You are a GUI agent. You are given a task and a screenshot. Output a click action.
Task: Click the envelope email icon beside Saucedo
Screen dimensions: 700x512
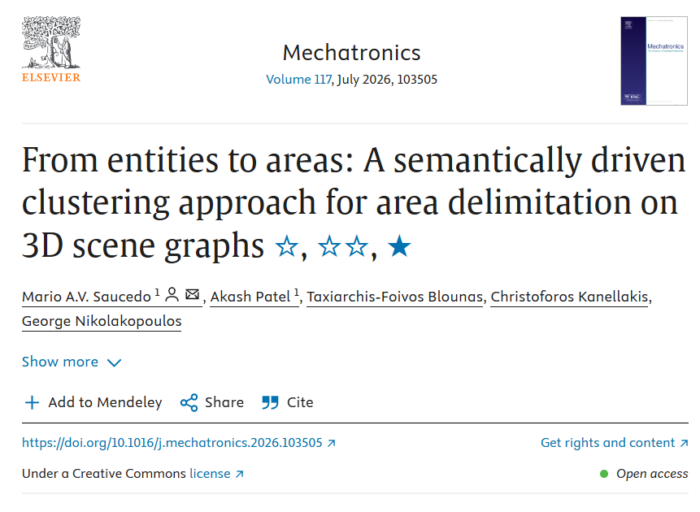pos(192,295)
